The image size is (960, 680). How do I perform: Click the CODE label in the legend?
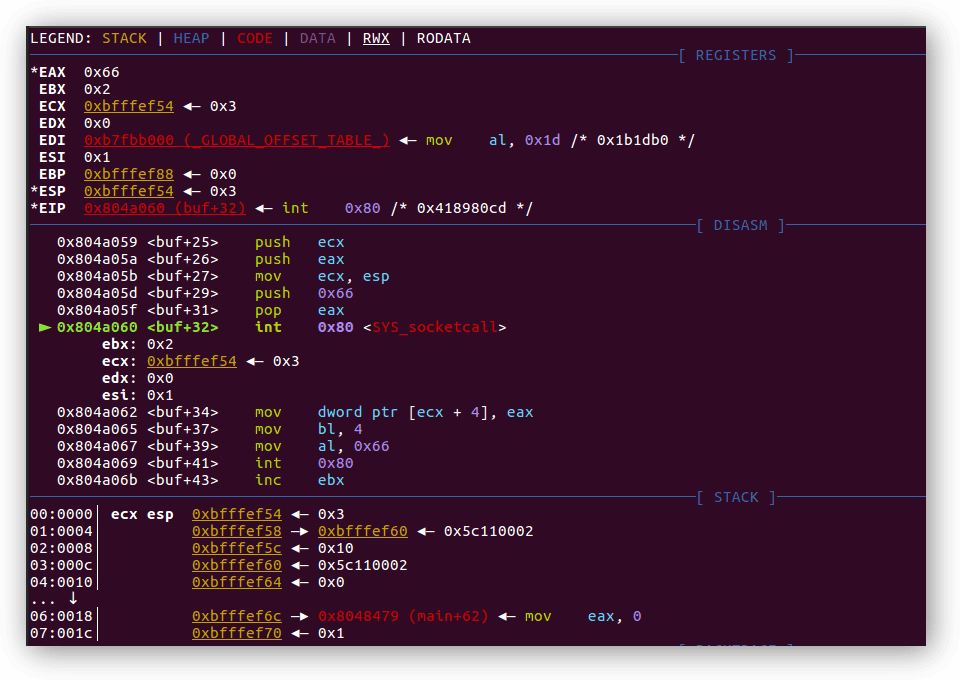[254, 38]
